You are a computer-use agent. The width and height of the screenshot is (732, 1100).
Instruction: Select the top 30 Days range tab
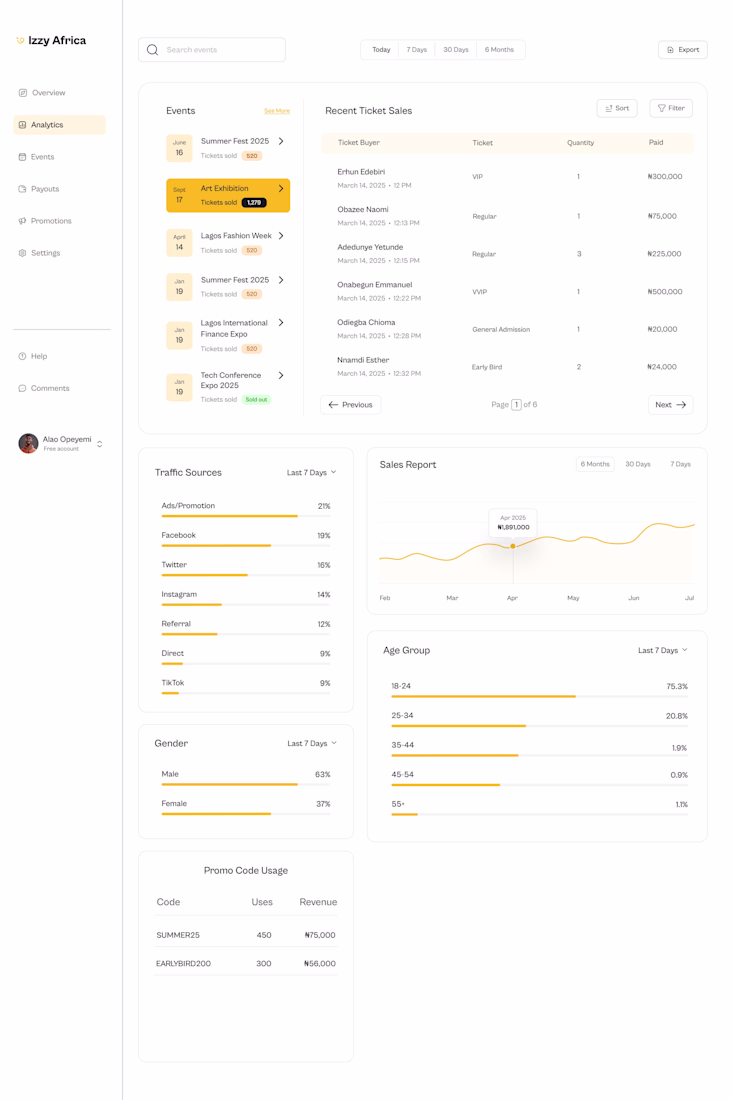(x=455, y=50)
